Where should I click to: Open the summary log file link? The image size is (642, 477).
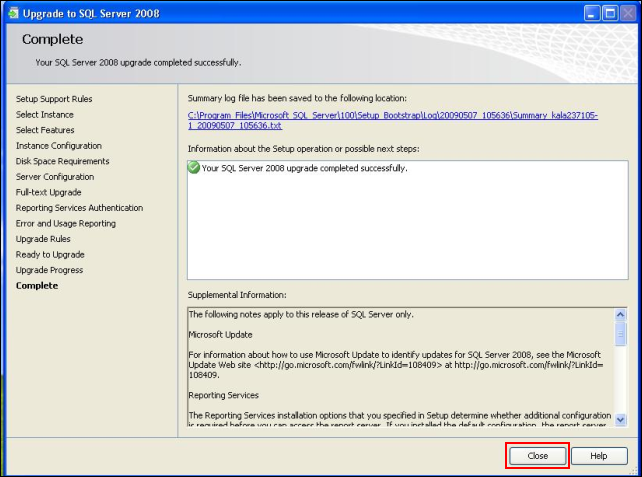[x=392, y=120]
